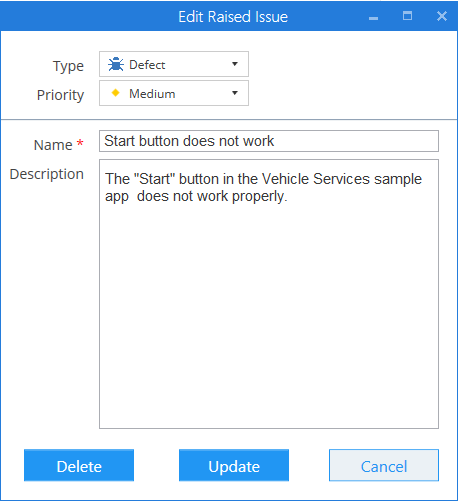The image size is (458, 501).
Task: Click the red required asterisk marker
Action: pyautogui.click(x=80, y=143)
